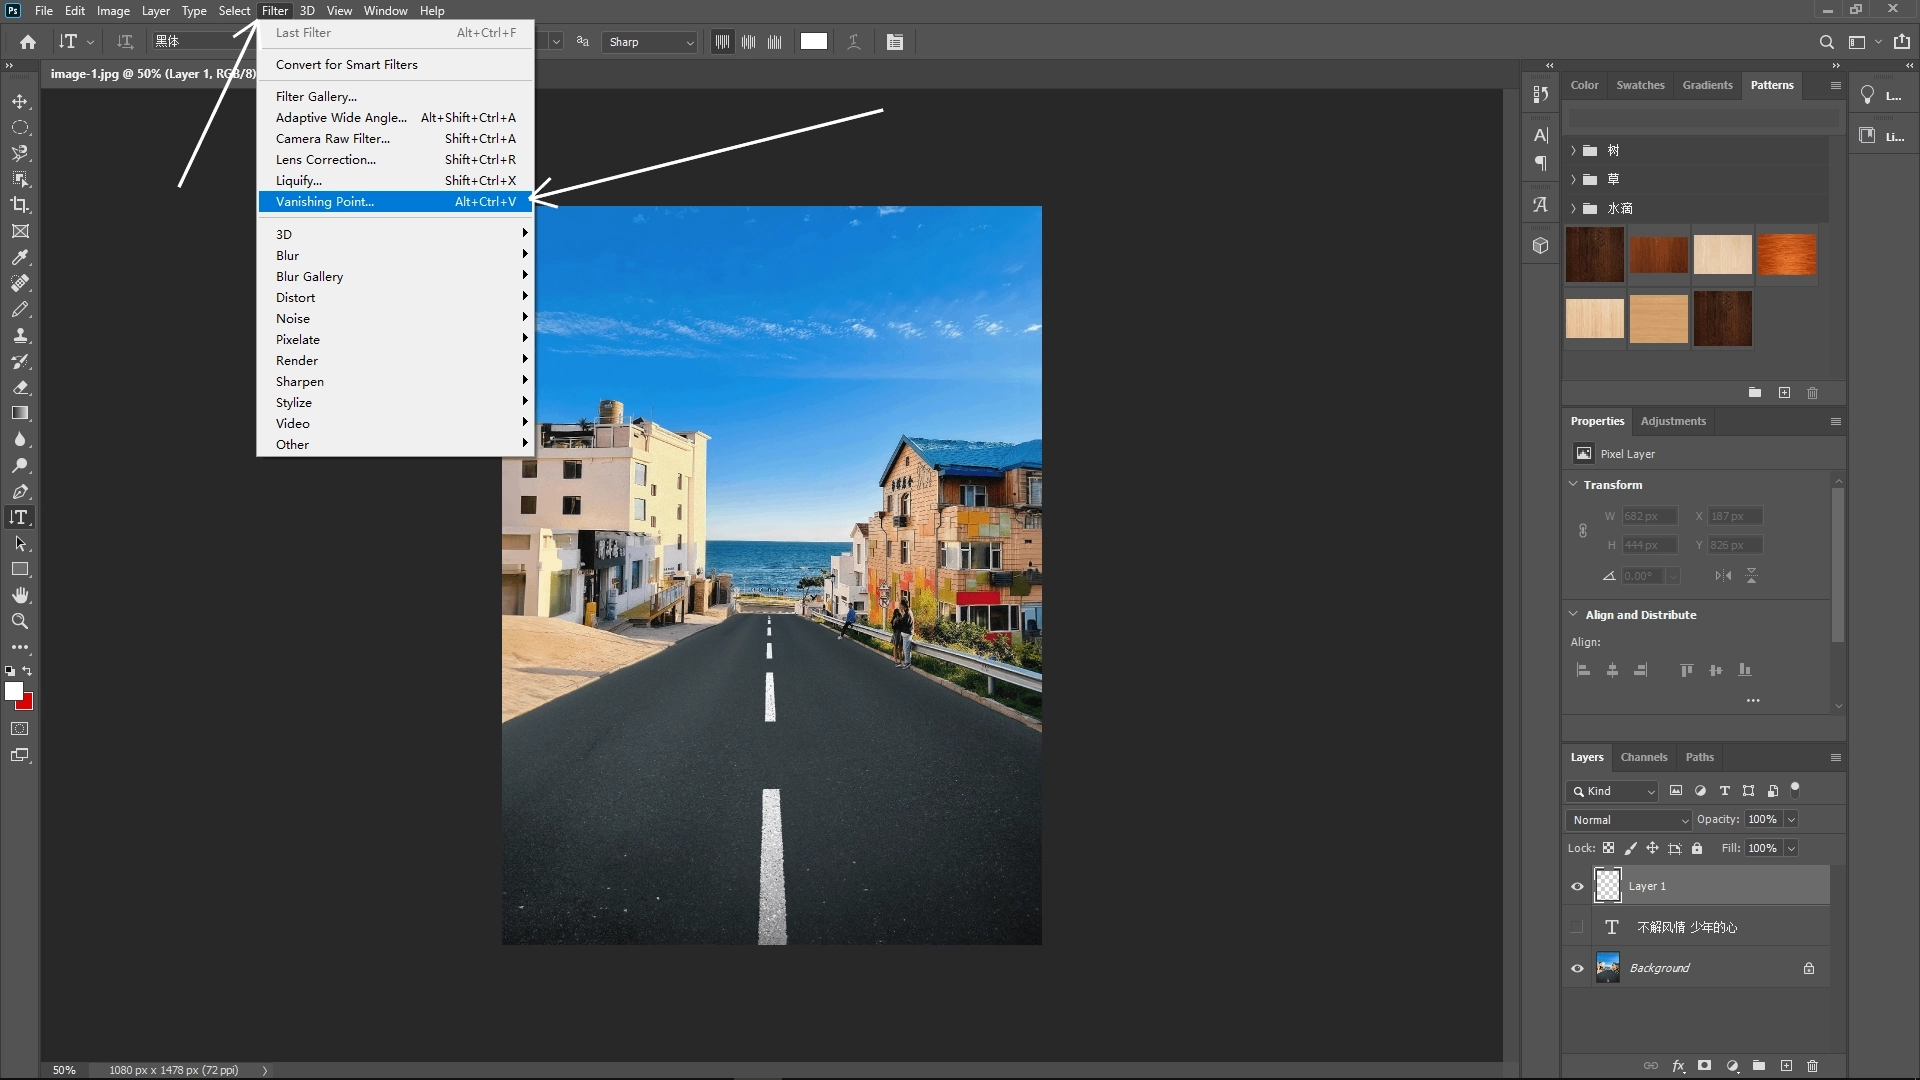The image size is (1920, 1080).
Task: Open the 3D panel from the right sidebar
Action: click(1539, 245)
